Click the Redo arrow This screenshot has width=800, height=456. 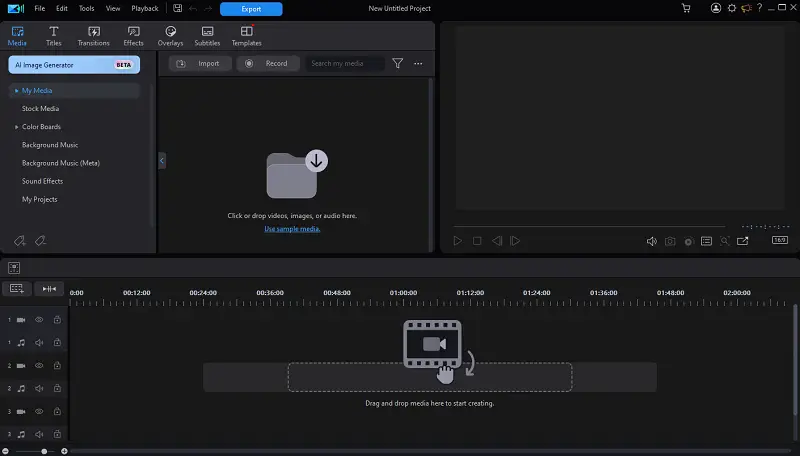pos(208,9)
